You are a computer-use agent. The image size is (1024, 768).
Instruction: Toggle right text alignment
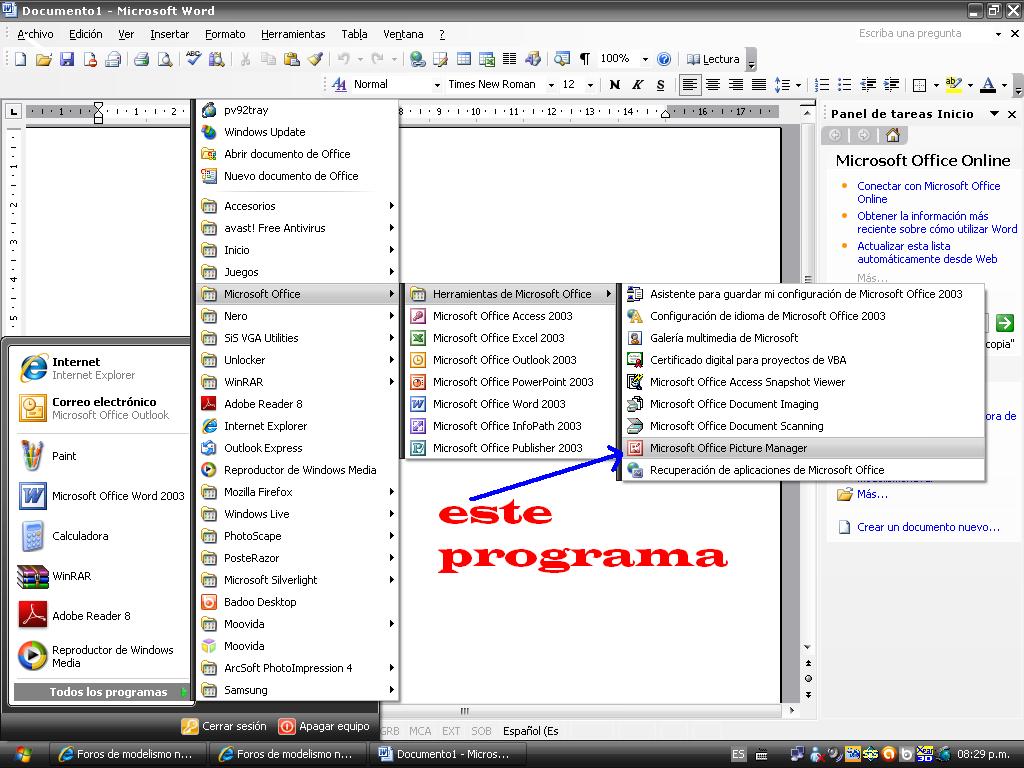(735, 84)
